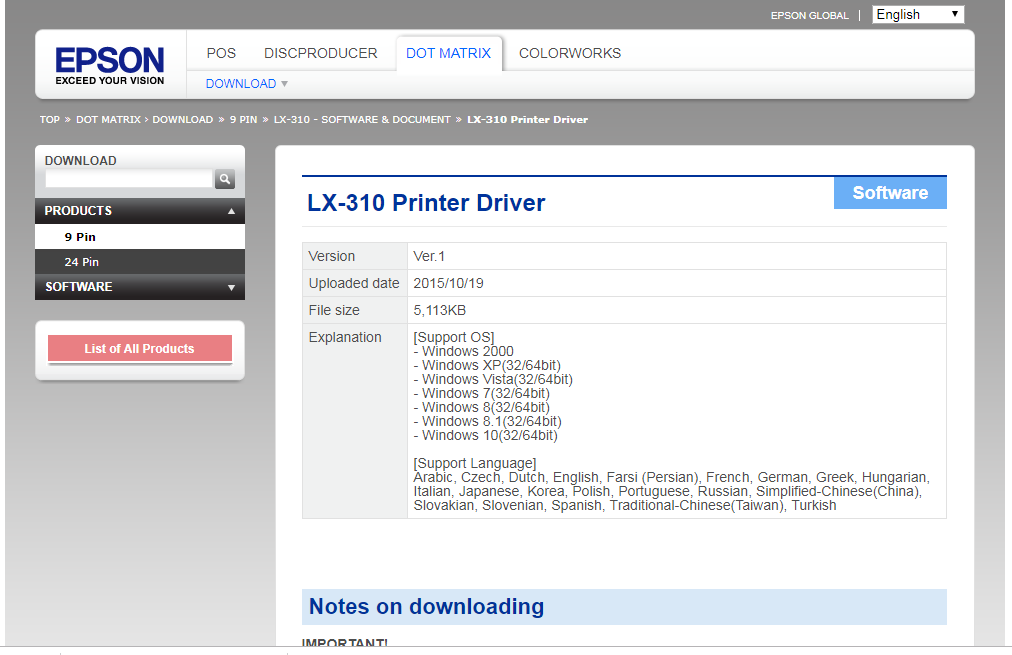
Task: Click the Notes on downloading heading
Action: coord(427,607)
